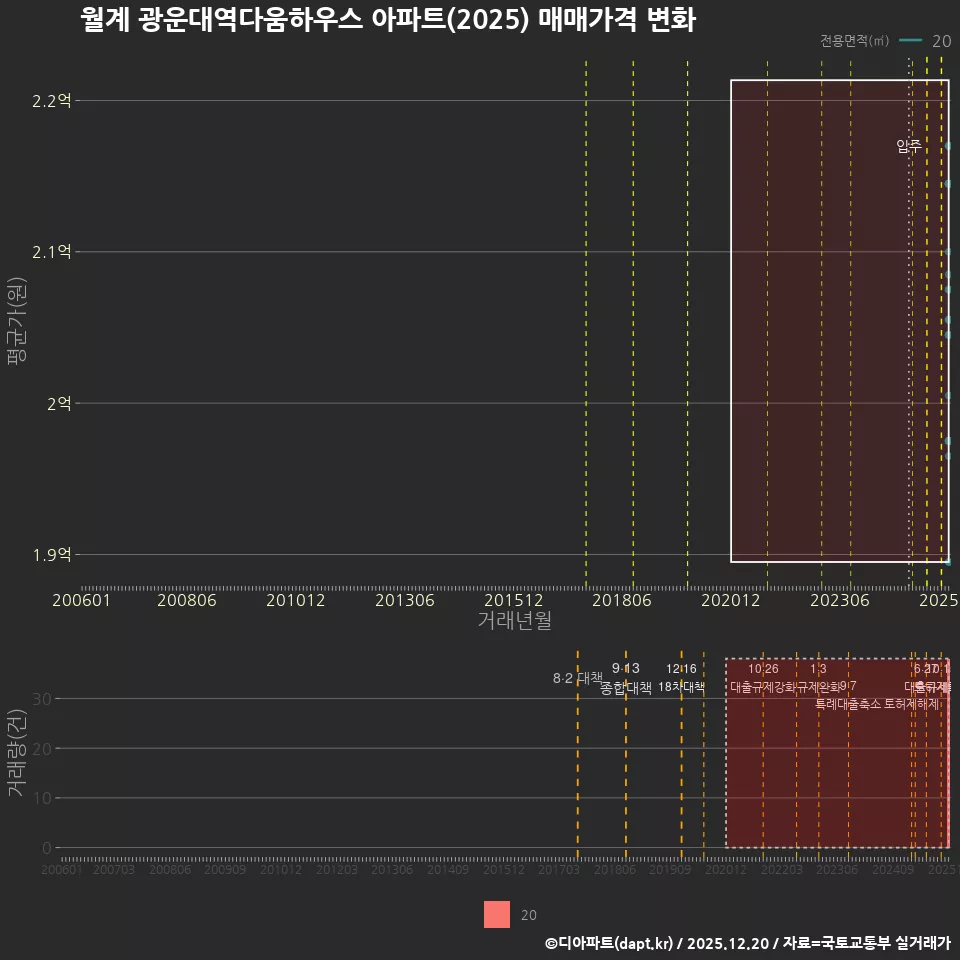Viewport: 960px width, 960px height.
Task: Click the 2025 label on price chart axis
Action: (x=940, y=598)
